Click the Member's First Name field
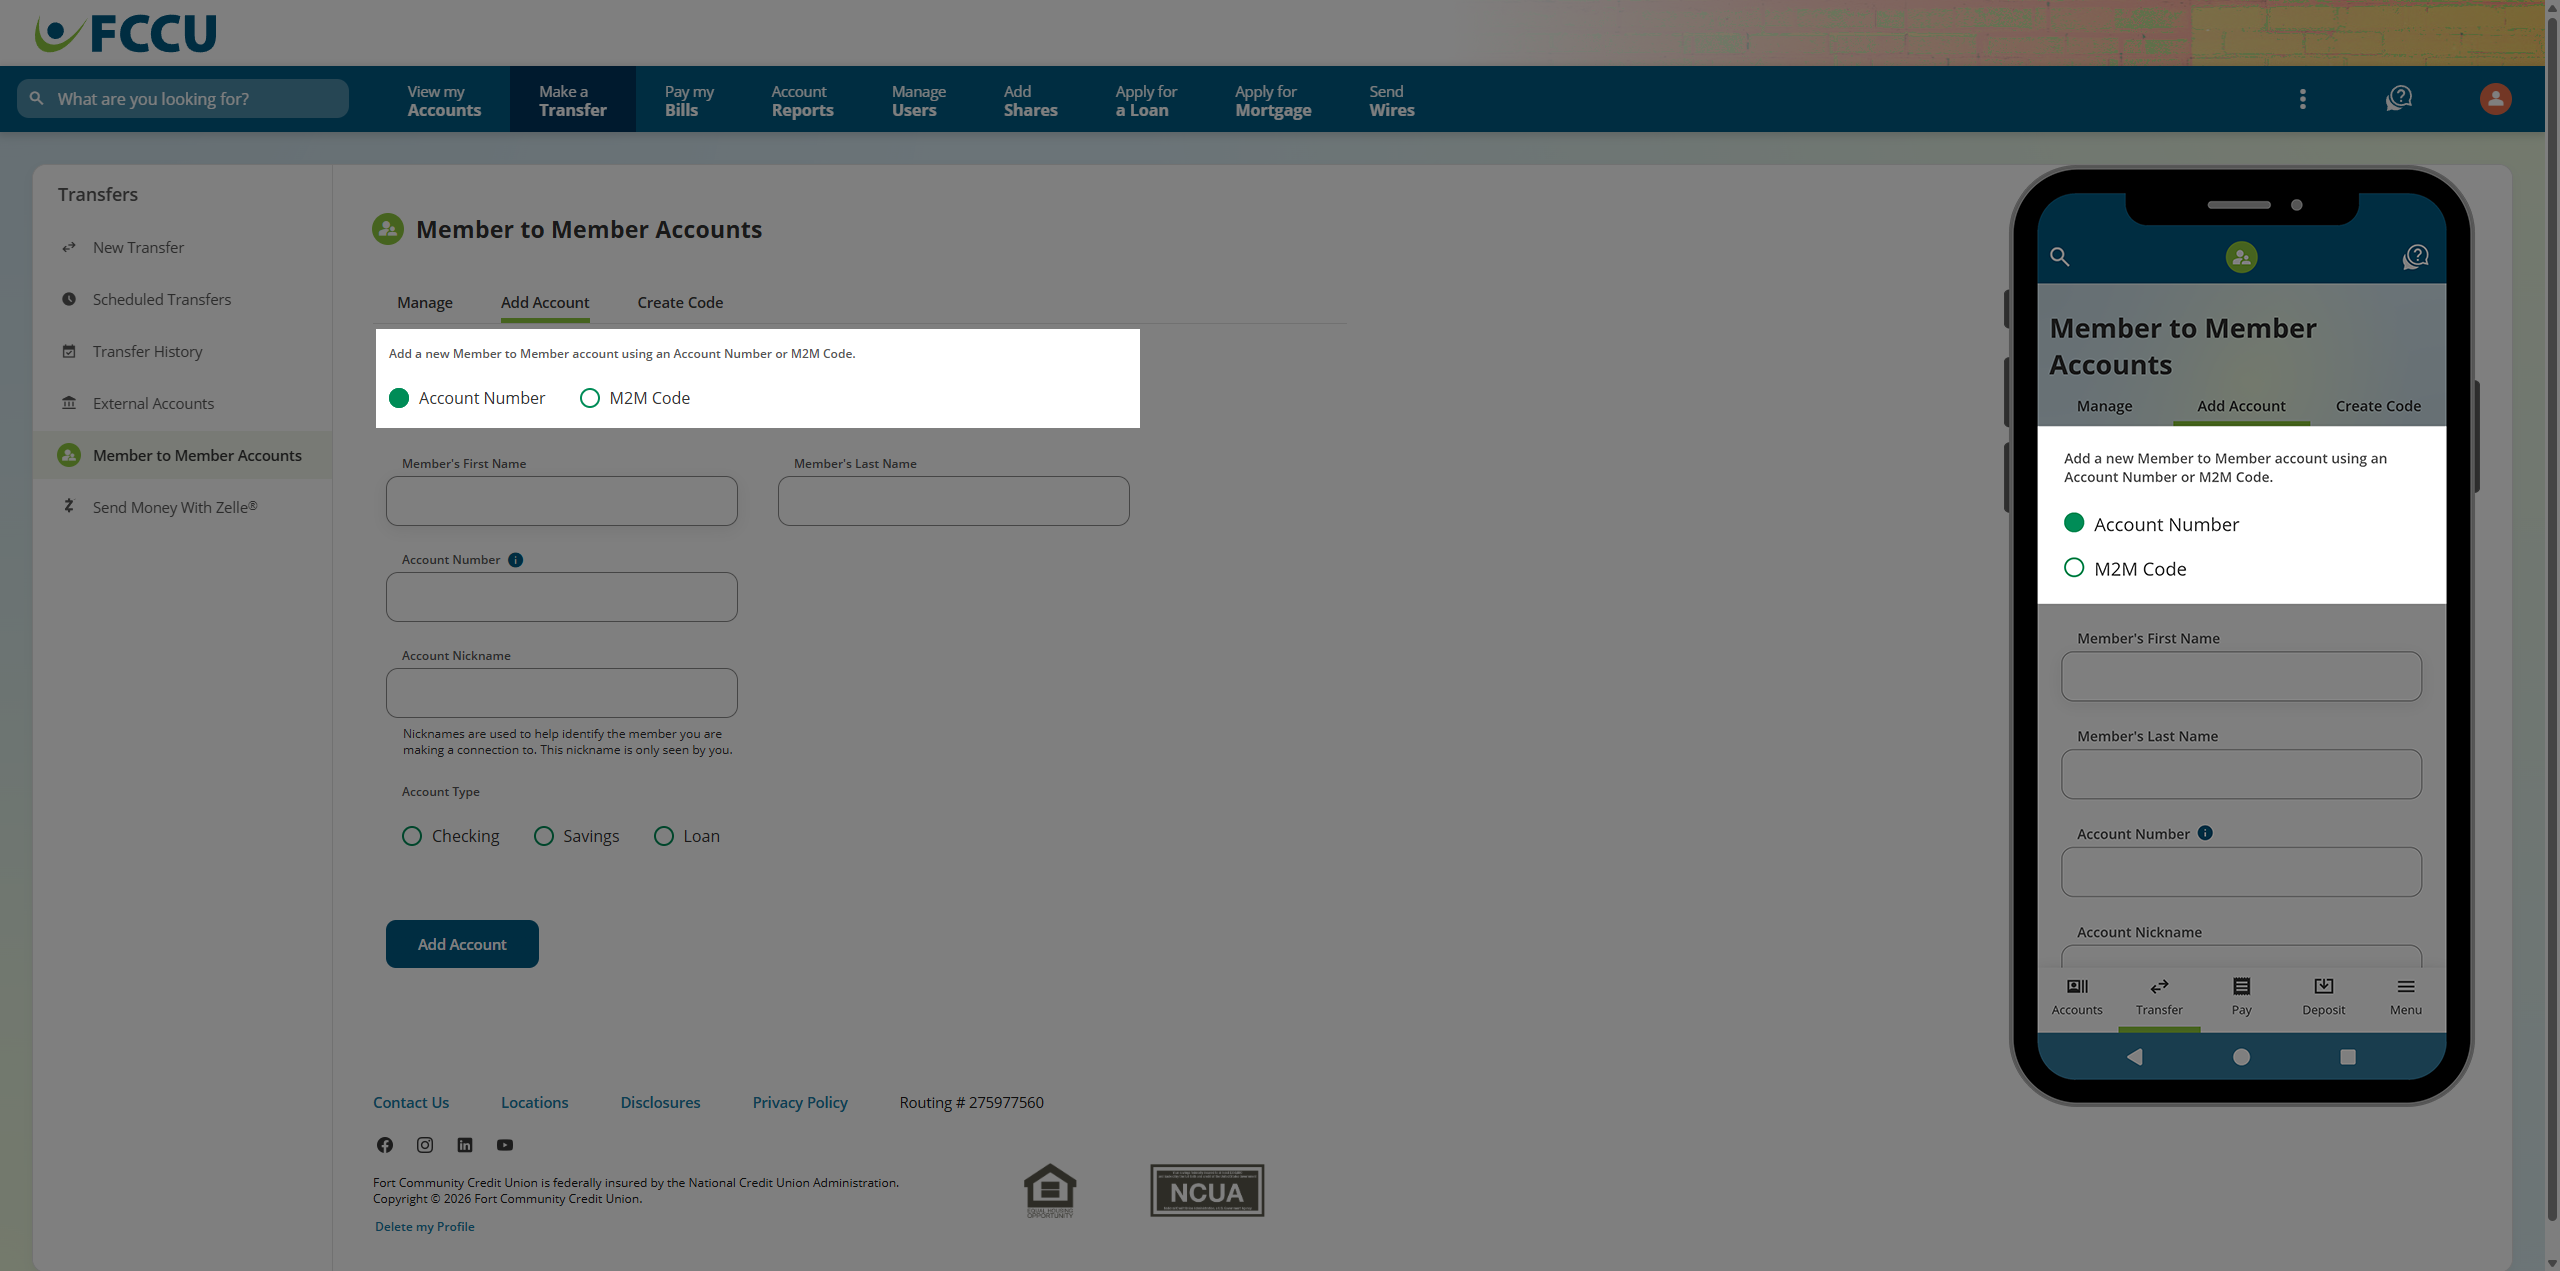Viewport: 2560px width, 1271px height. click(x=562, y=501)
